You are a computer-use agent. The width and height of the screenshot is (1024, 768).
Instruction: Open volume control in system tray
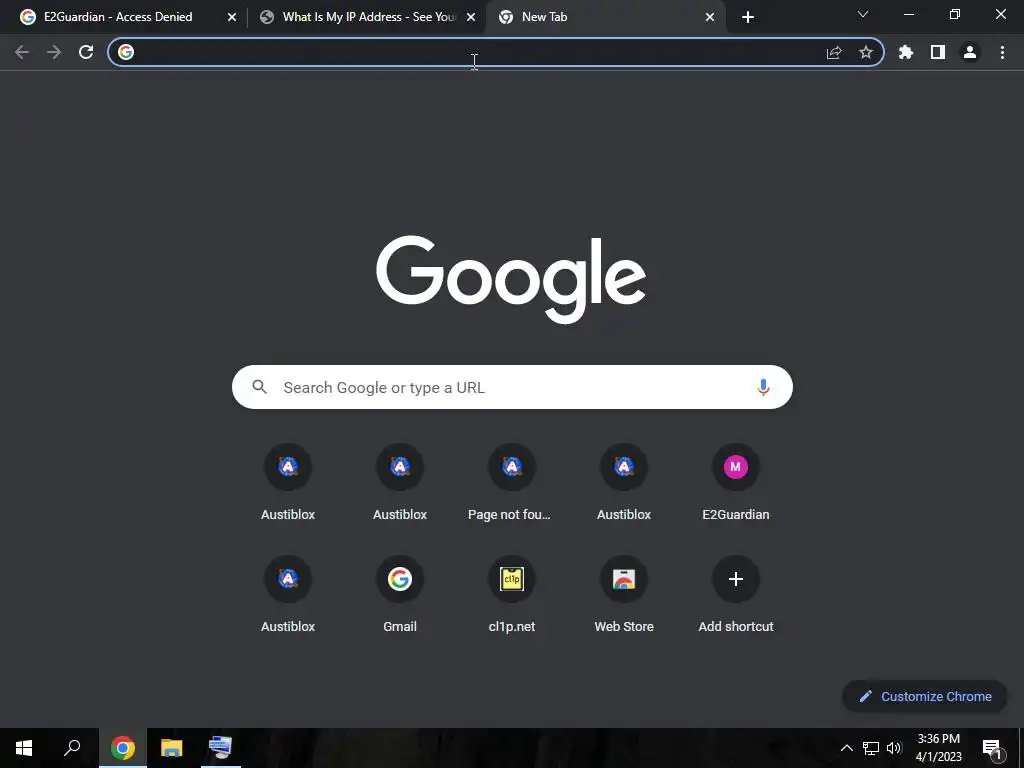click(894, 748)
